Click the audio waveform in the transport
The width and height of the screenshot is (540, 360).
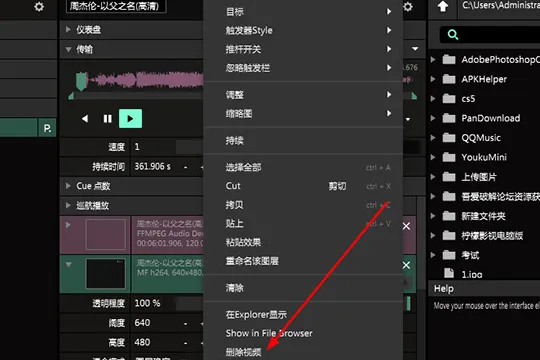(146, 80)
